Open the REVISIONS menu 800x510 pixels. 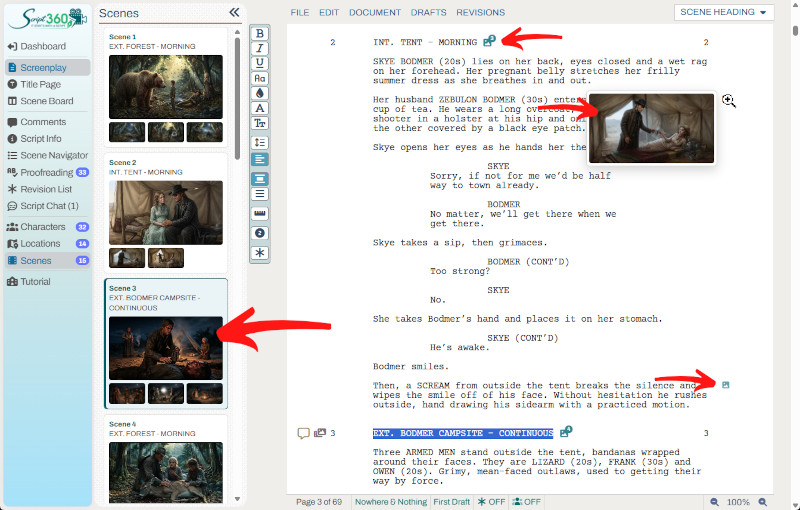(x=481, y=12)
